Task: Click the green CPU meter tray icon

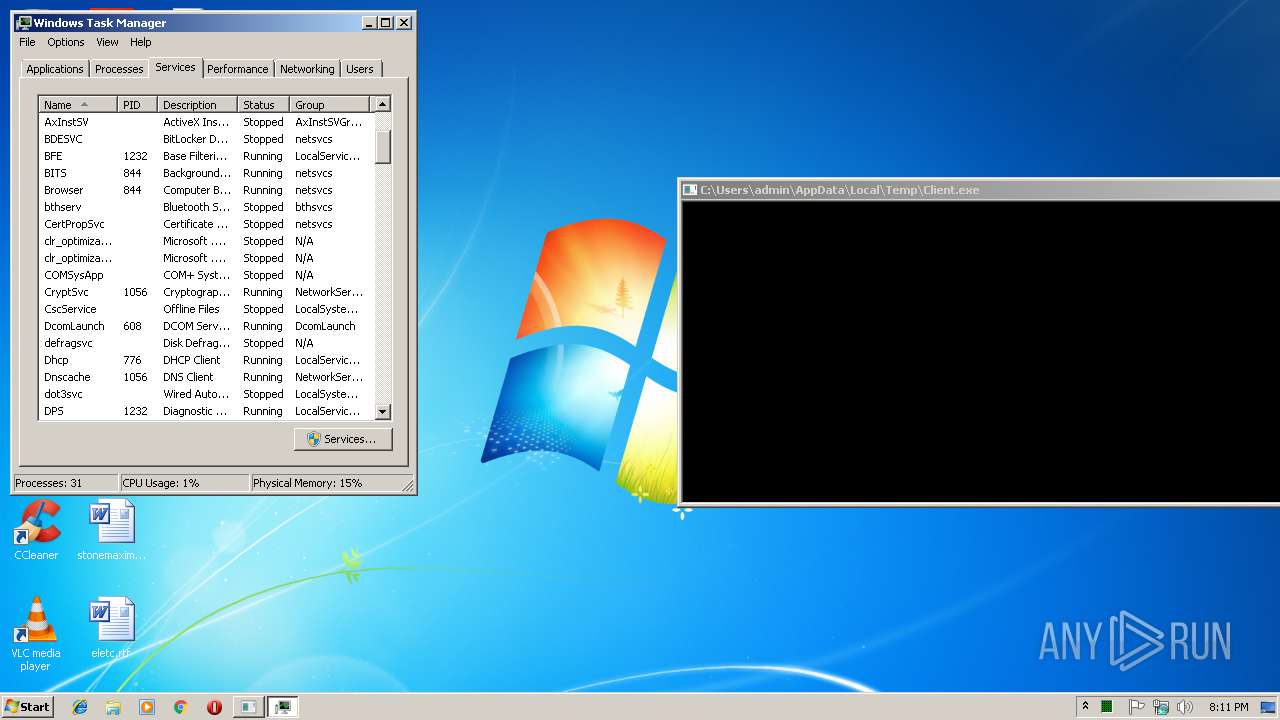Action: coord(1107,707)
